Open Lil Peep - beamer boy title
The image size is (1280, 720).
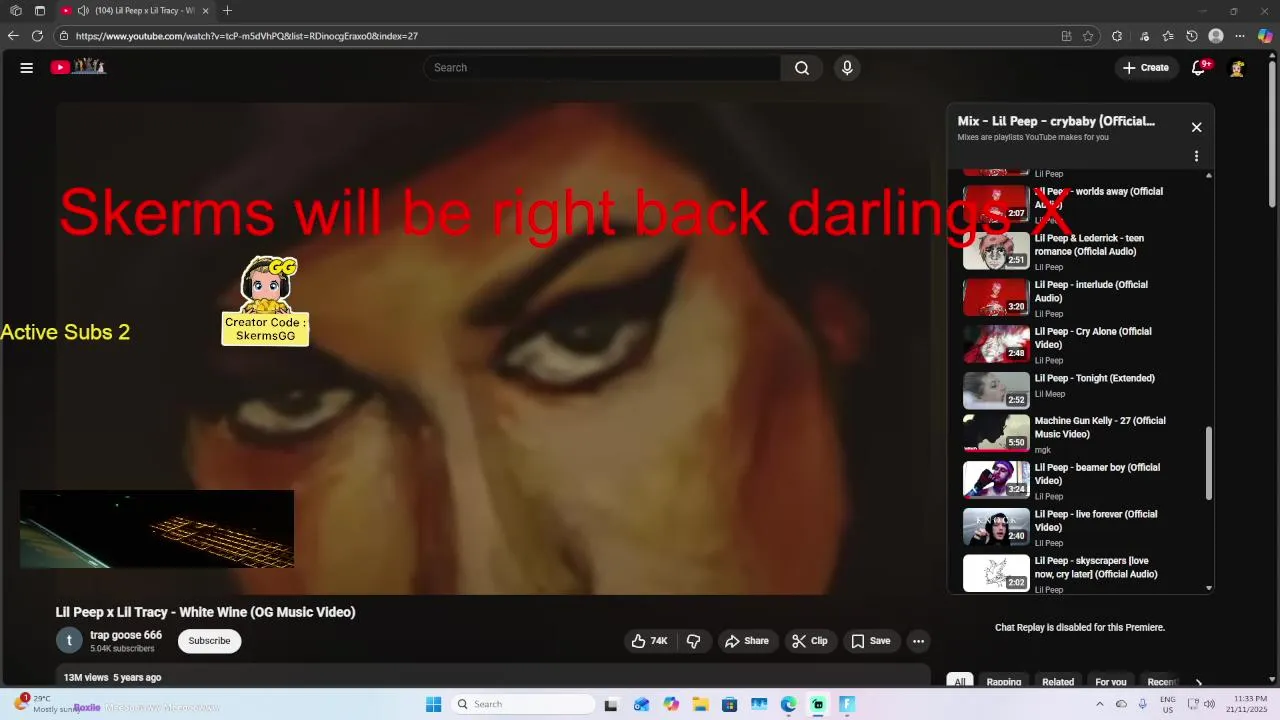(x=1097, y=474)
